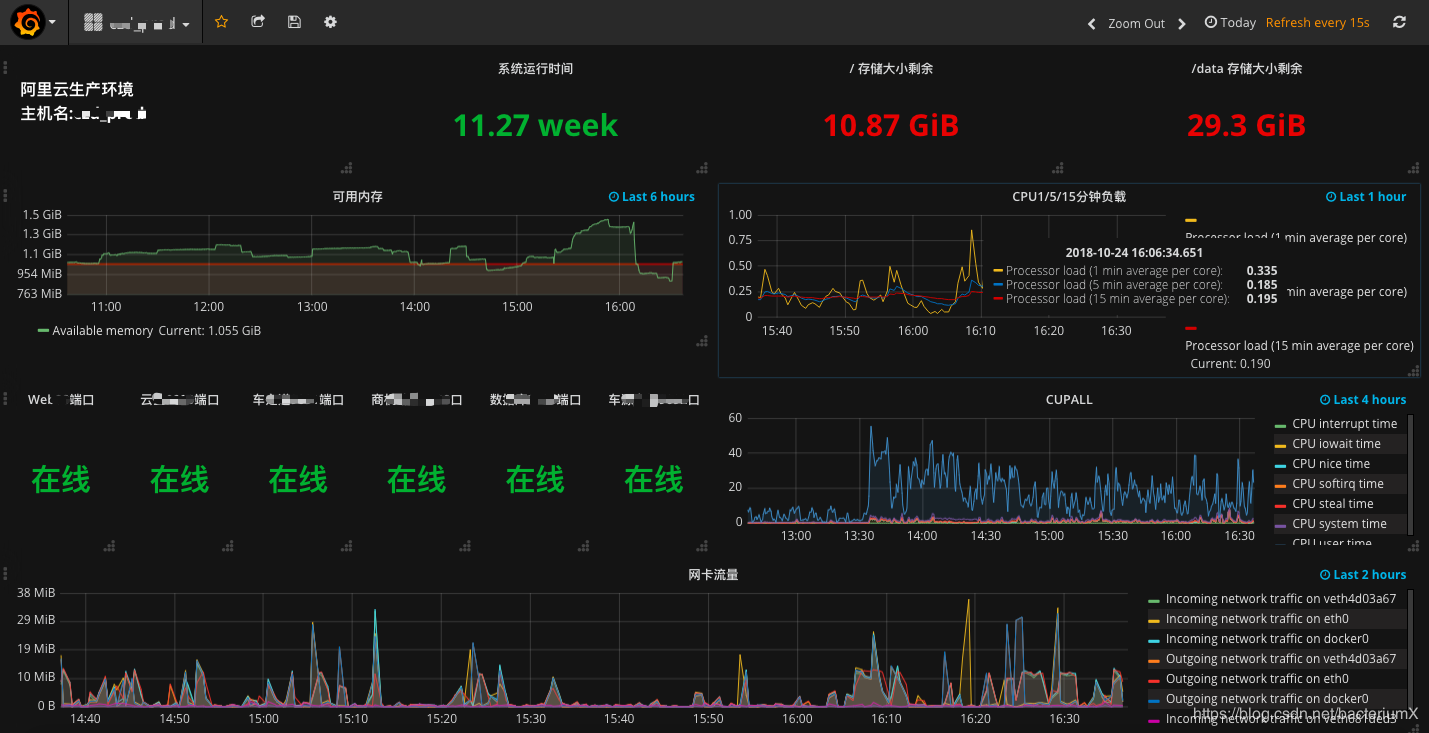
Task: Open the dashboard selector dropdown
Action: (x=137, y=22)
